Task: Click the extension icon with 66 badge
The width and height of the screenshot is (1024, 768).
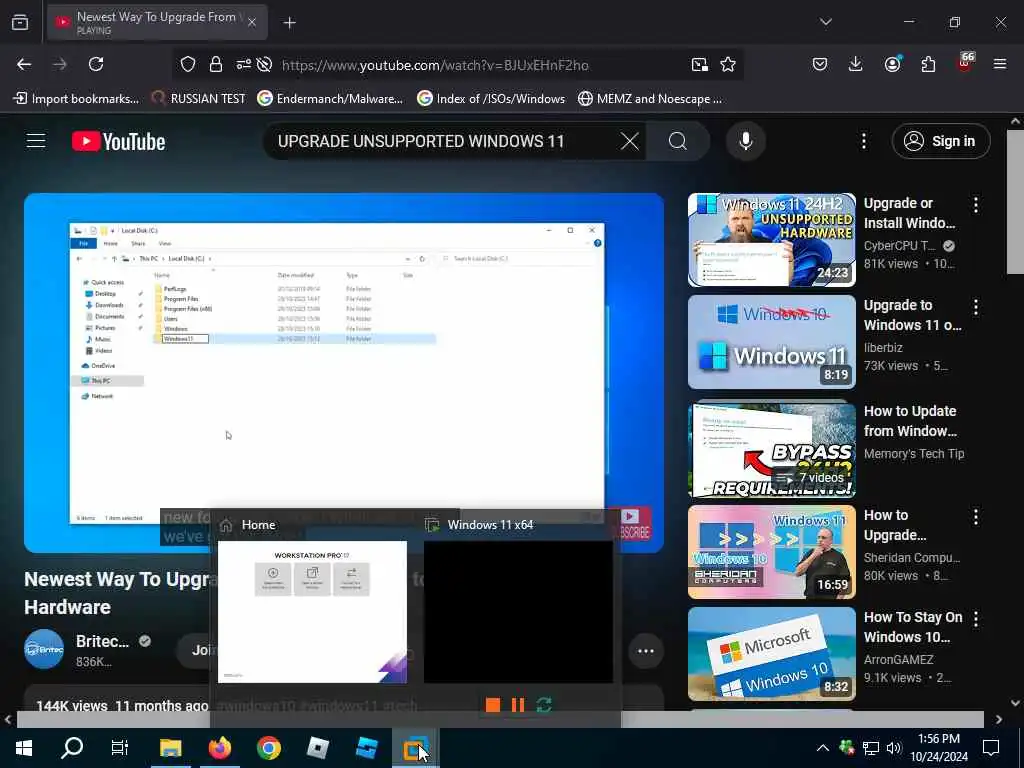Action: click(965, 63)
